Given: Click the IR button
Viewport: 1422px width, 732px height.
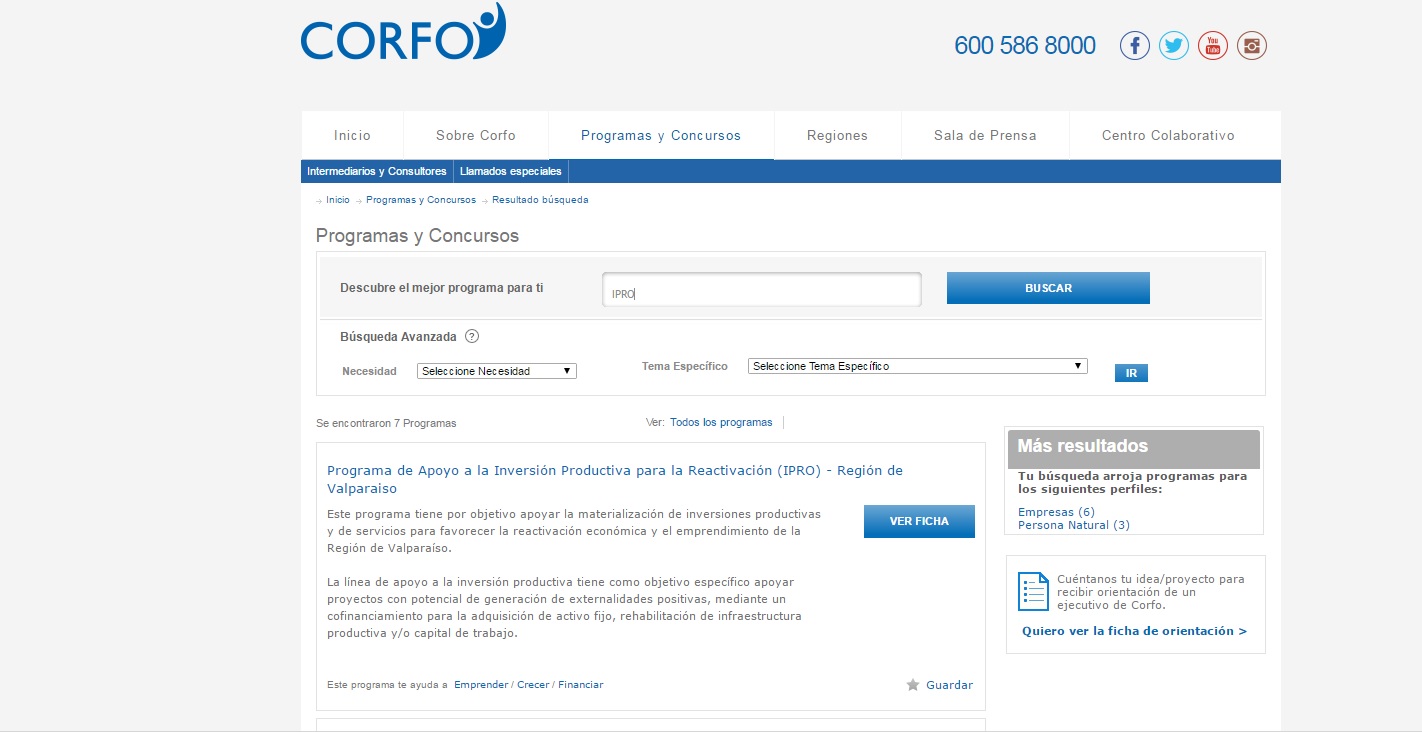Looking at the screenshot, I should pyautogui.click(x=1131, y=373).
